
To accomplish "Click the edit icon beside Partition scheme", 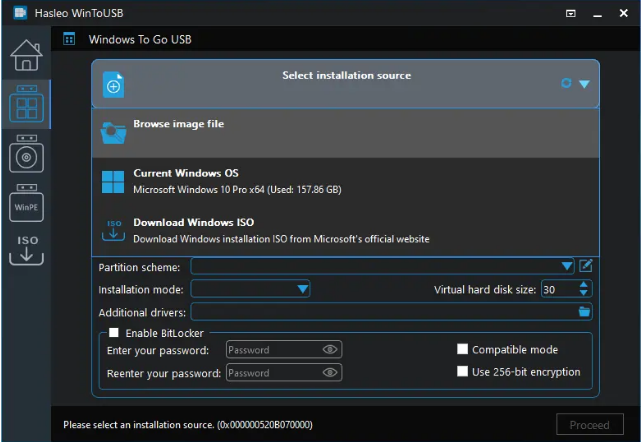I will [x=586, y=266].
